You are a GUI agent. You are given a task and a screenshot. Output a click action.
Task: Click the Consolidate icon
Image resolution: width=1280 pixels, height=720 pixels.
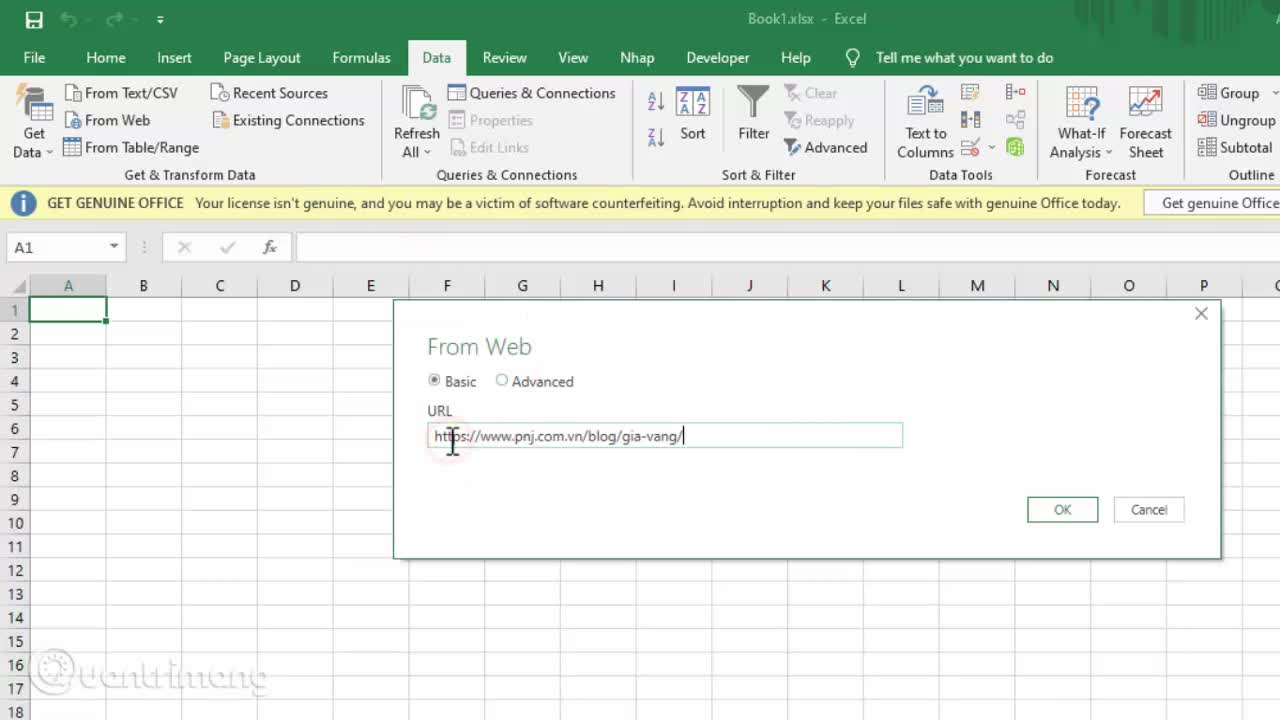pyautogui.click(x=1015, y=93)
